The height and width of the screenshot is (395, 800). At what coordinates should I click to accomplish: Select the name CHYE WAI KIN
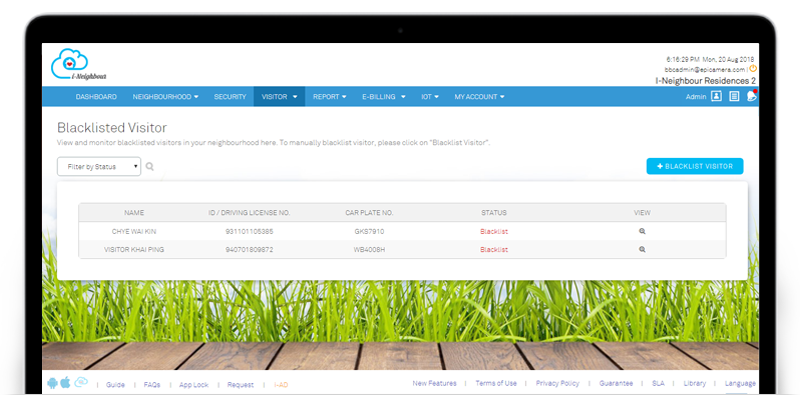(134, 231)
